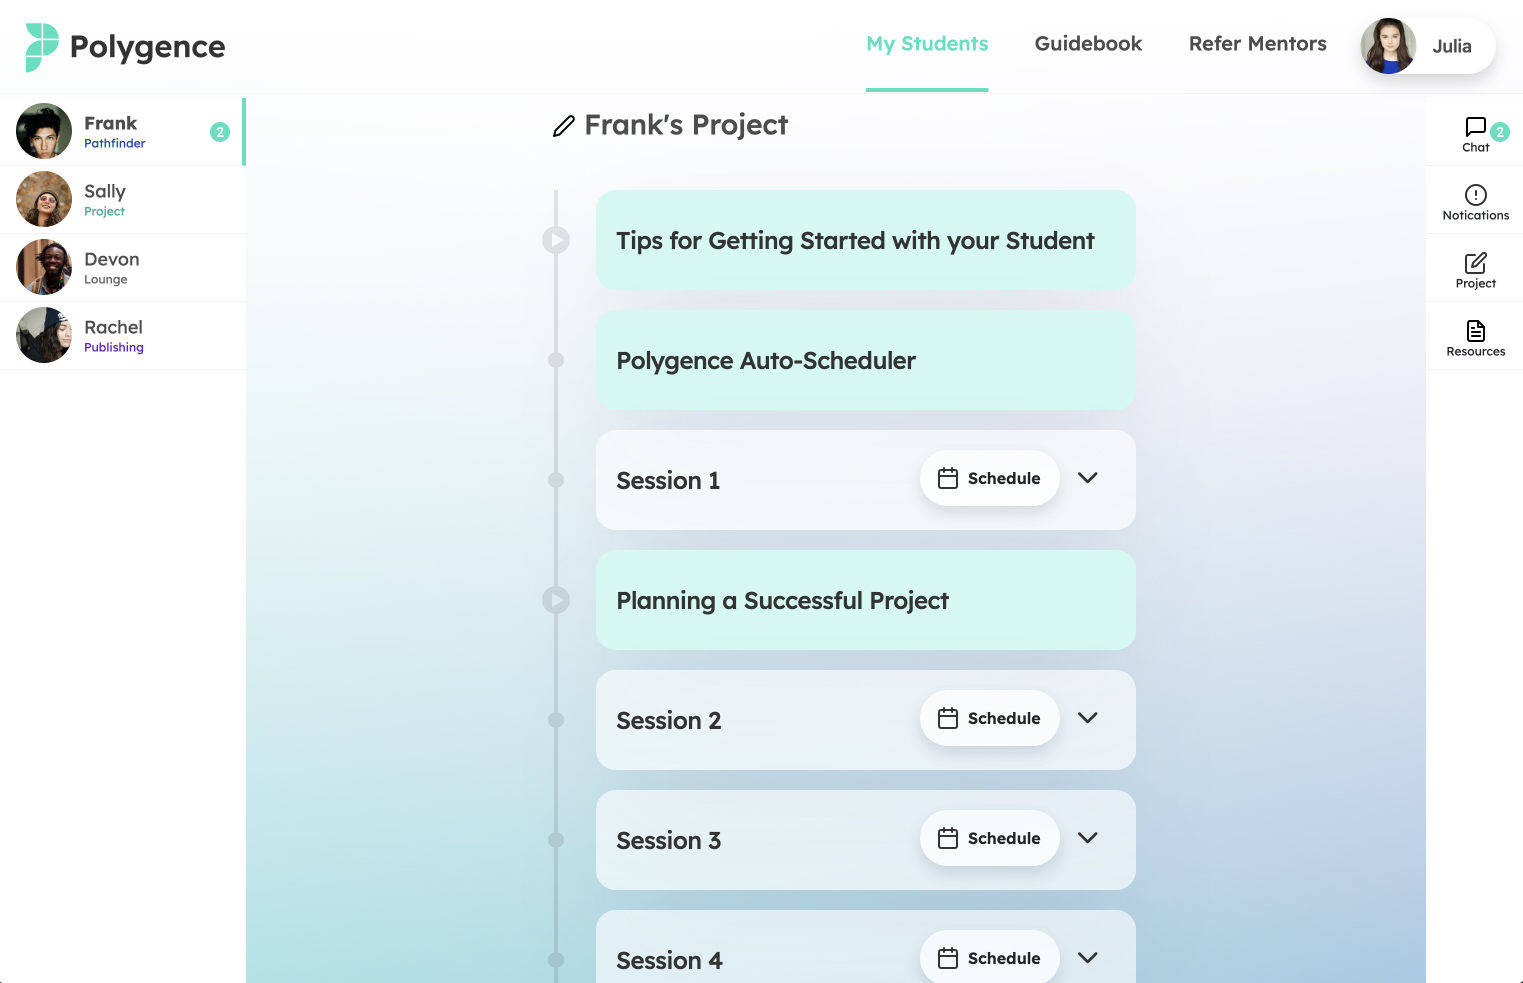Click Schedule button for Session 3
This screenshot has height=983, width=1523.
(x=989, y=838)
